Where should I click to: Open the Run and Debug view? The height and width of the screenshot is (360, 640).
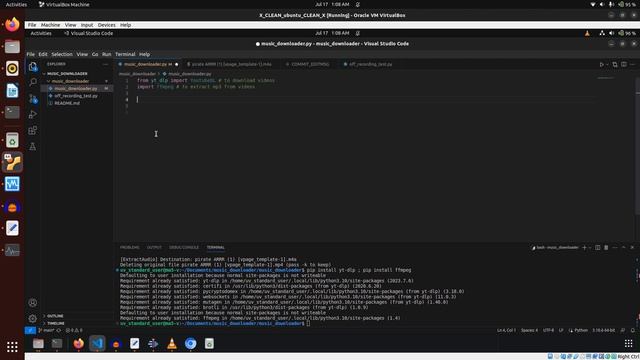click(x=33, y=115)
